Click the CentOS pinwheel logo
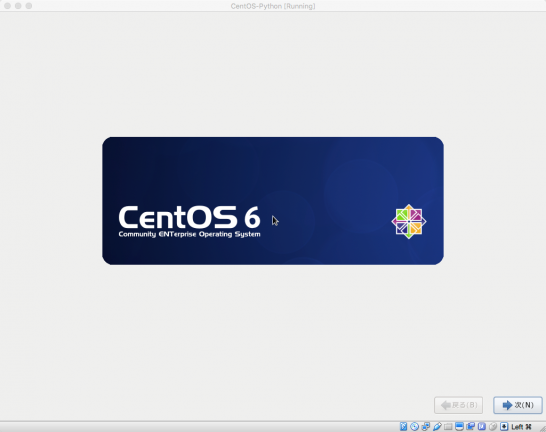The width and height of the screenshot is (546, 432). (409, 221)
